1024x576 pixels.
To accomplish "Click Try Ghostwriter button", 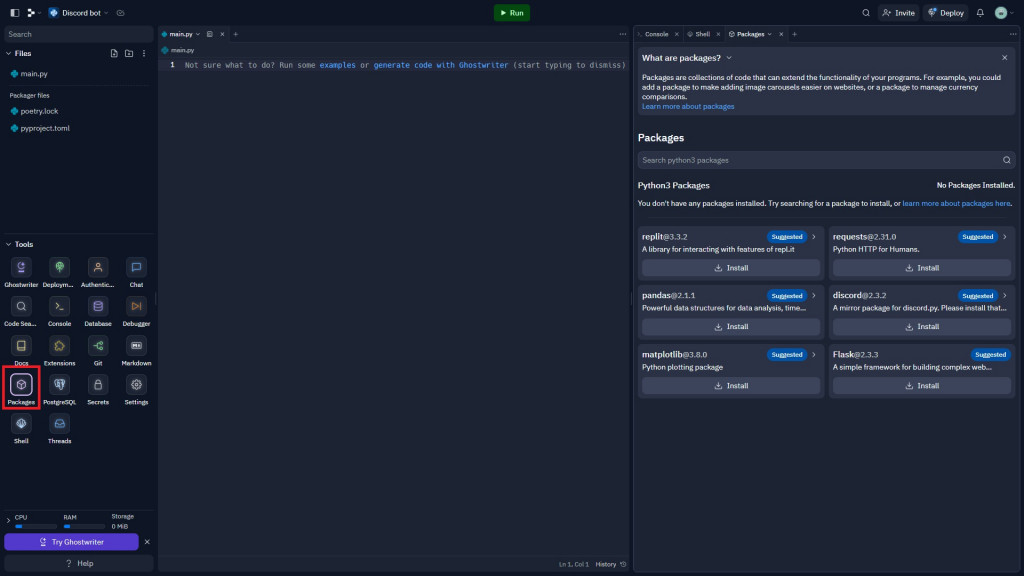I will pos(71,542).
